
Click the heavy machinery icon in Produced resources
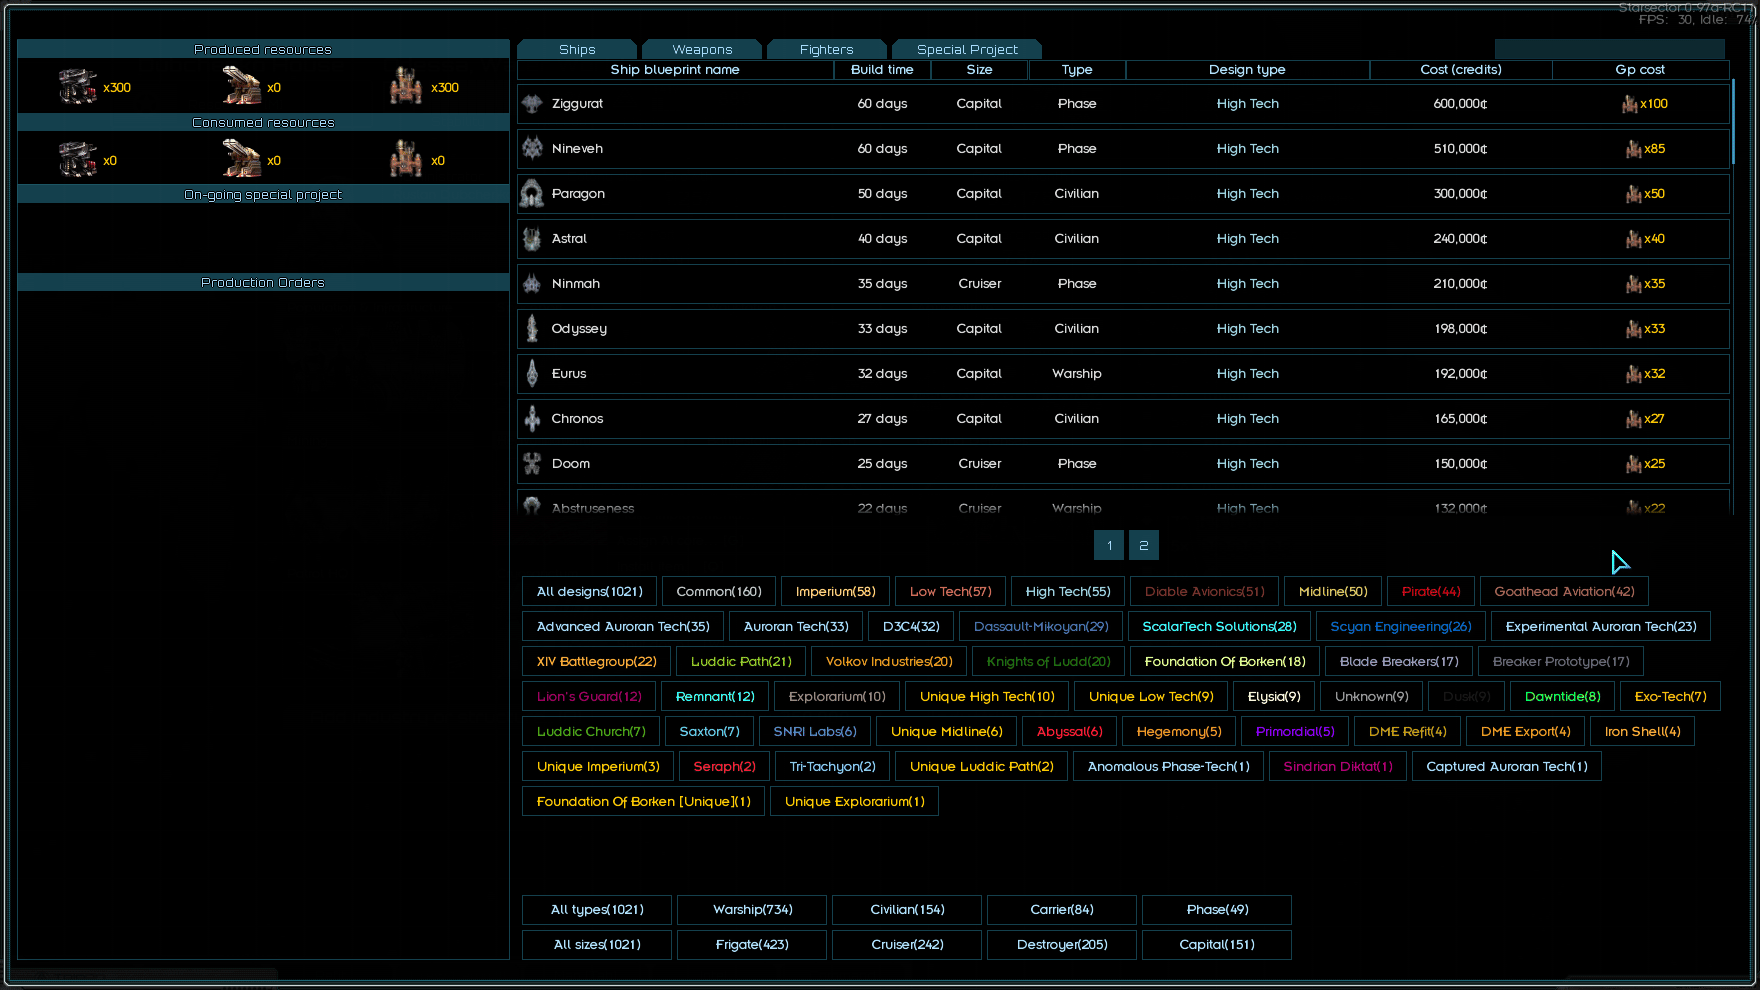pyautogui.click(x=77, y=87)
